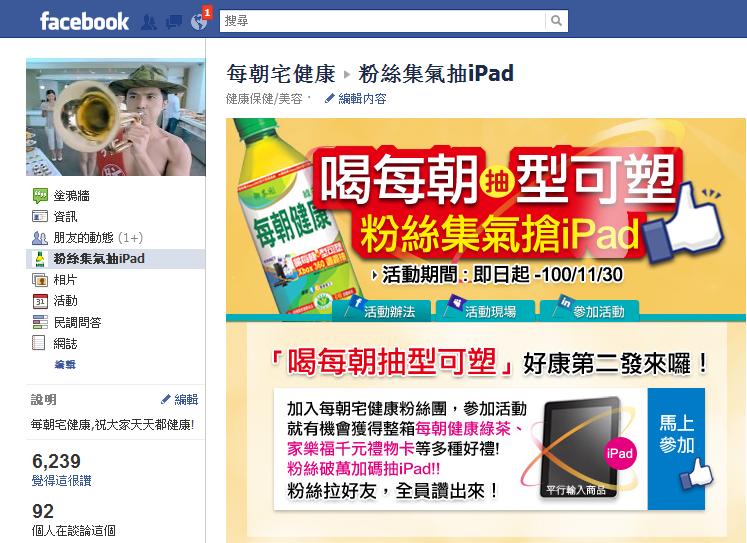Click the 塗鴉牆 speech bubble icon
The image size is (747, 543).
click(40, 195)
